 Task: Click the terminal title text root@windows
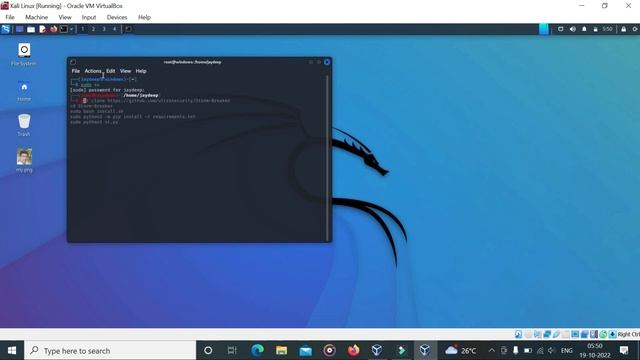coord(193,62)
